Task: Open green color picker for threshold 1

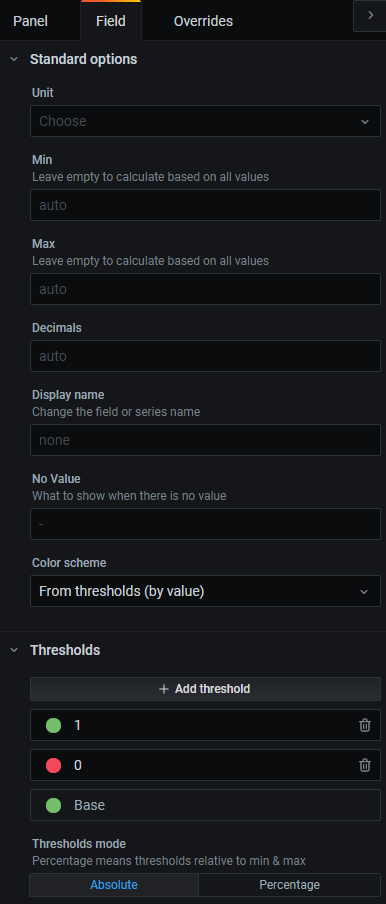Action: (x=54, y=725)
